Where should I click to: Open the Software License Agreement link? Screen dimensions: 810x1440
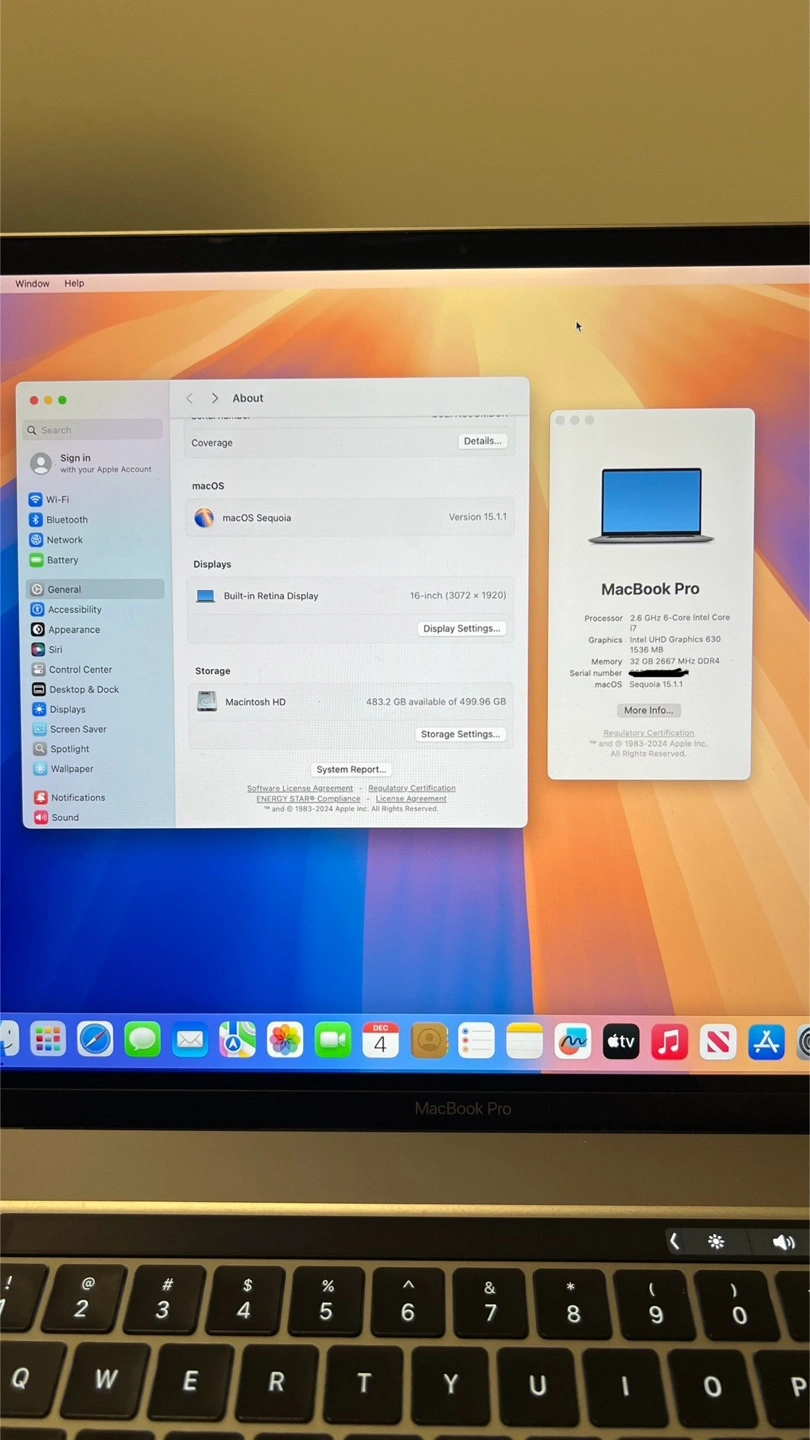coord(300,788)
